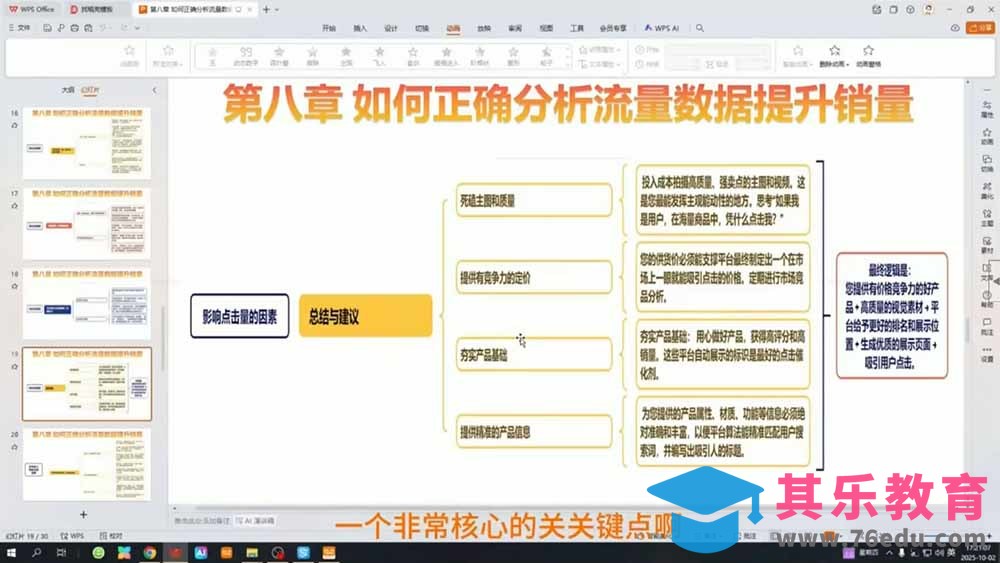Click the AI 演讲稿 button below slide
The image size is (1000, 563).
255,521
